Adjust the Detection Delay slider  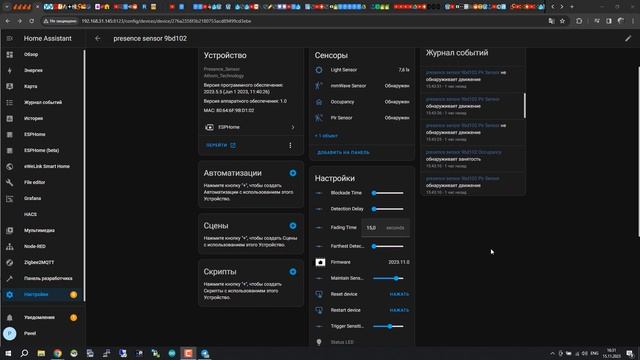(x=388, y=209)
